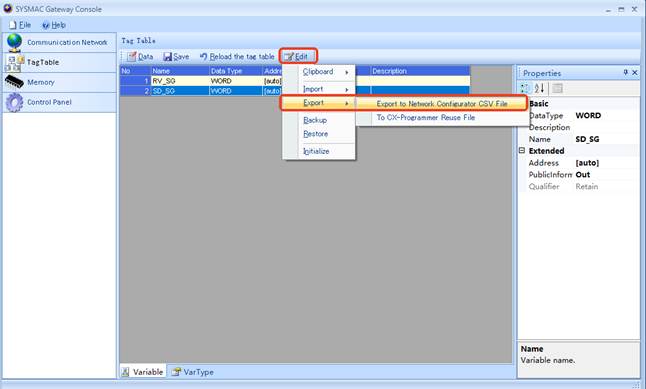Click the Description property field
Viewport: 646px width, 389px height.
point(606,127)
